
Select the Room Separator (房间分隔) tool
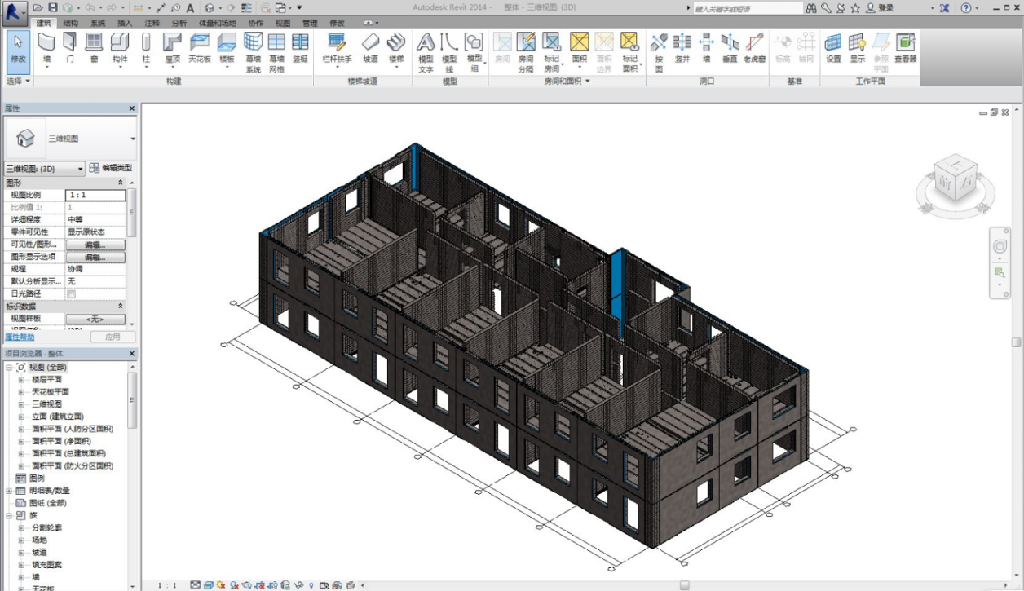[526, 52]
